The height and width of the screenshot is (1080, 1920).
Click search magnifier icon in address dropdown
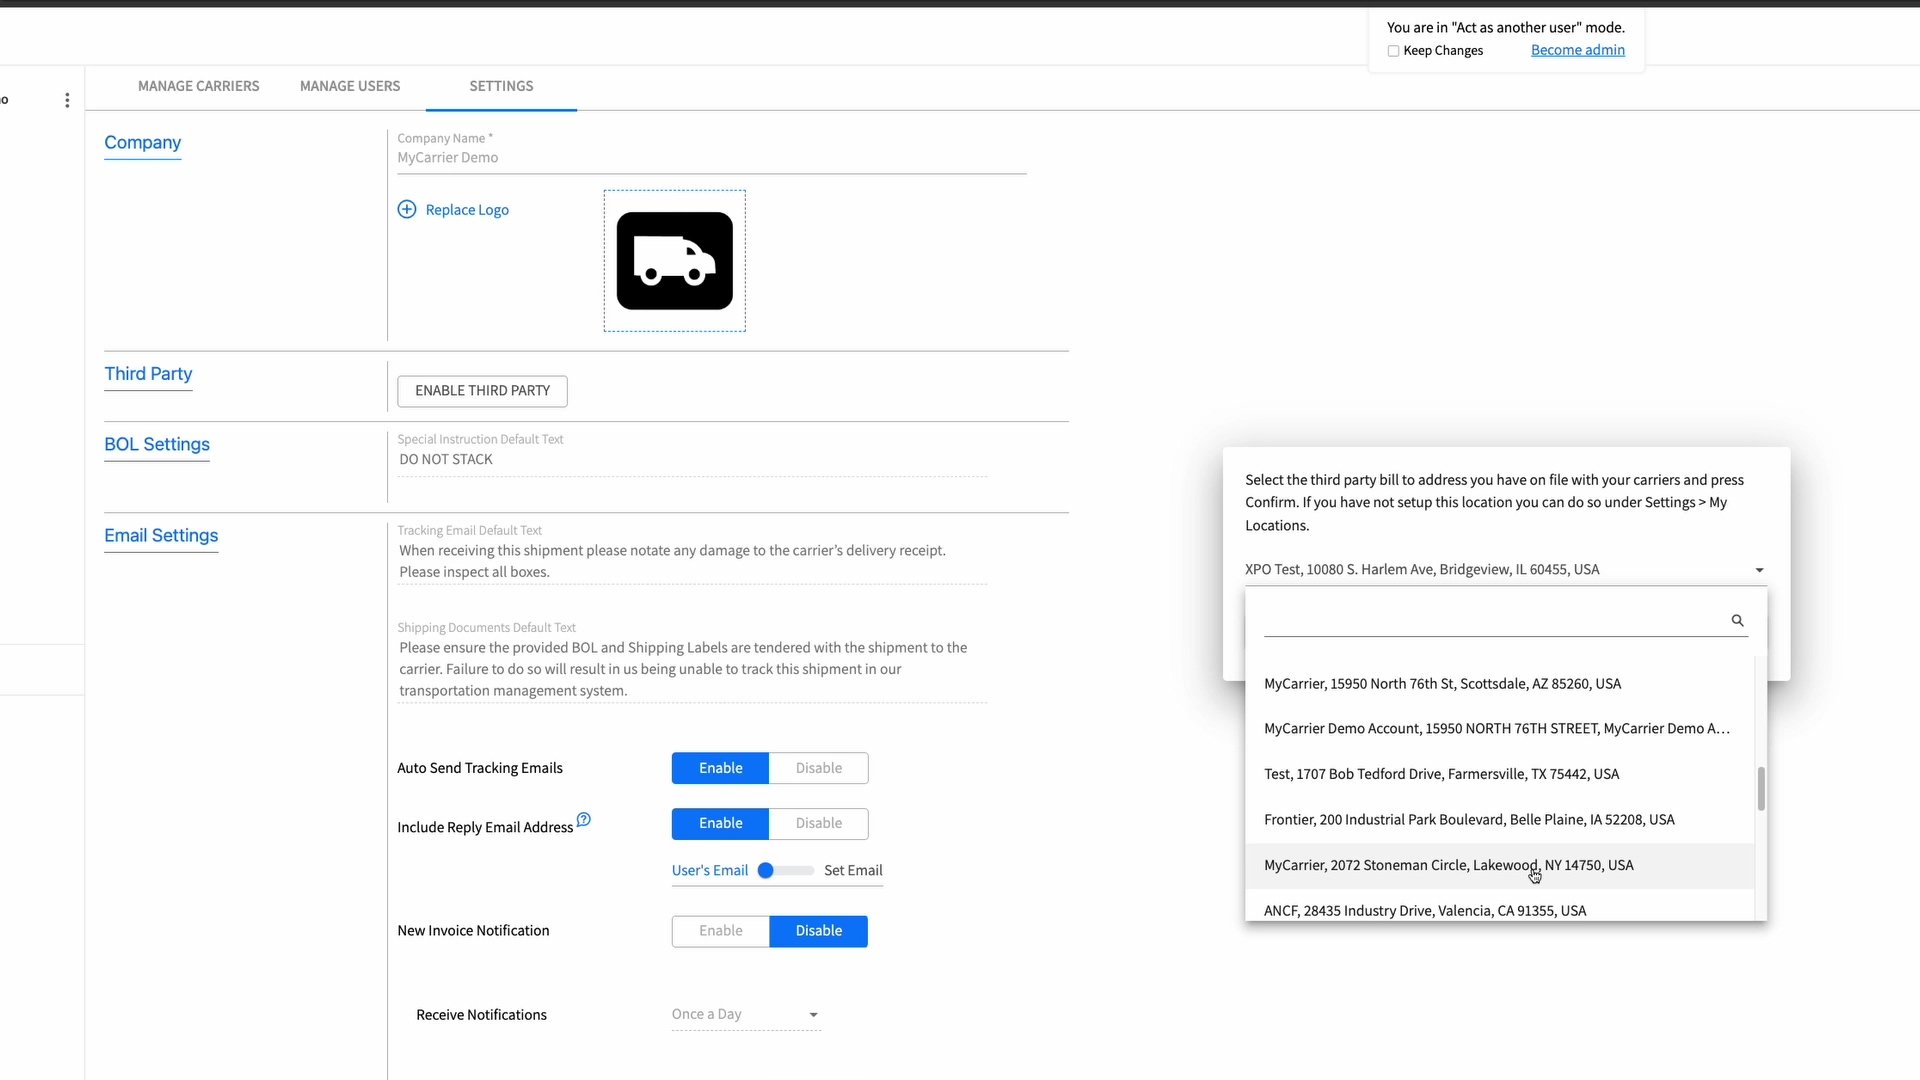pyautogui.click(x=1737, y=620)
